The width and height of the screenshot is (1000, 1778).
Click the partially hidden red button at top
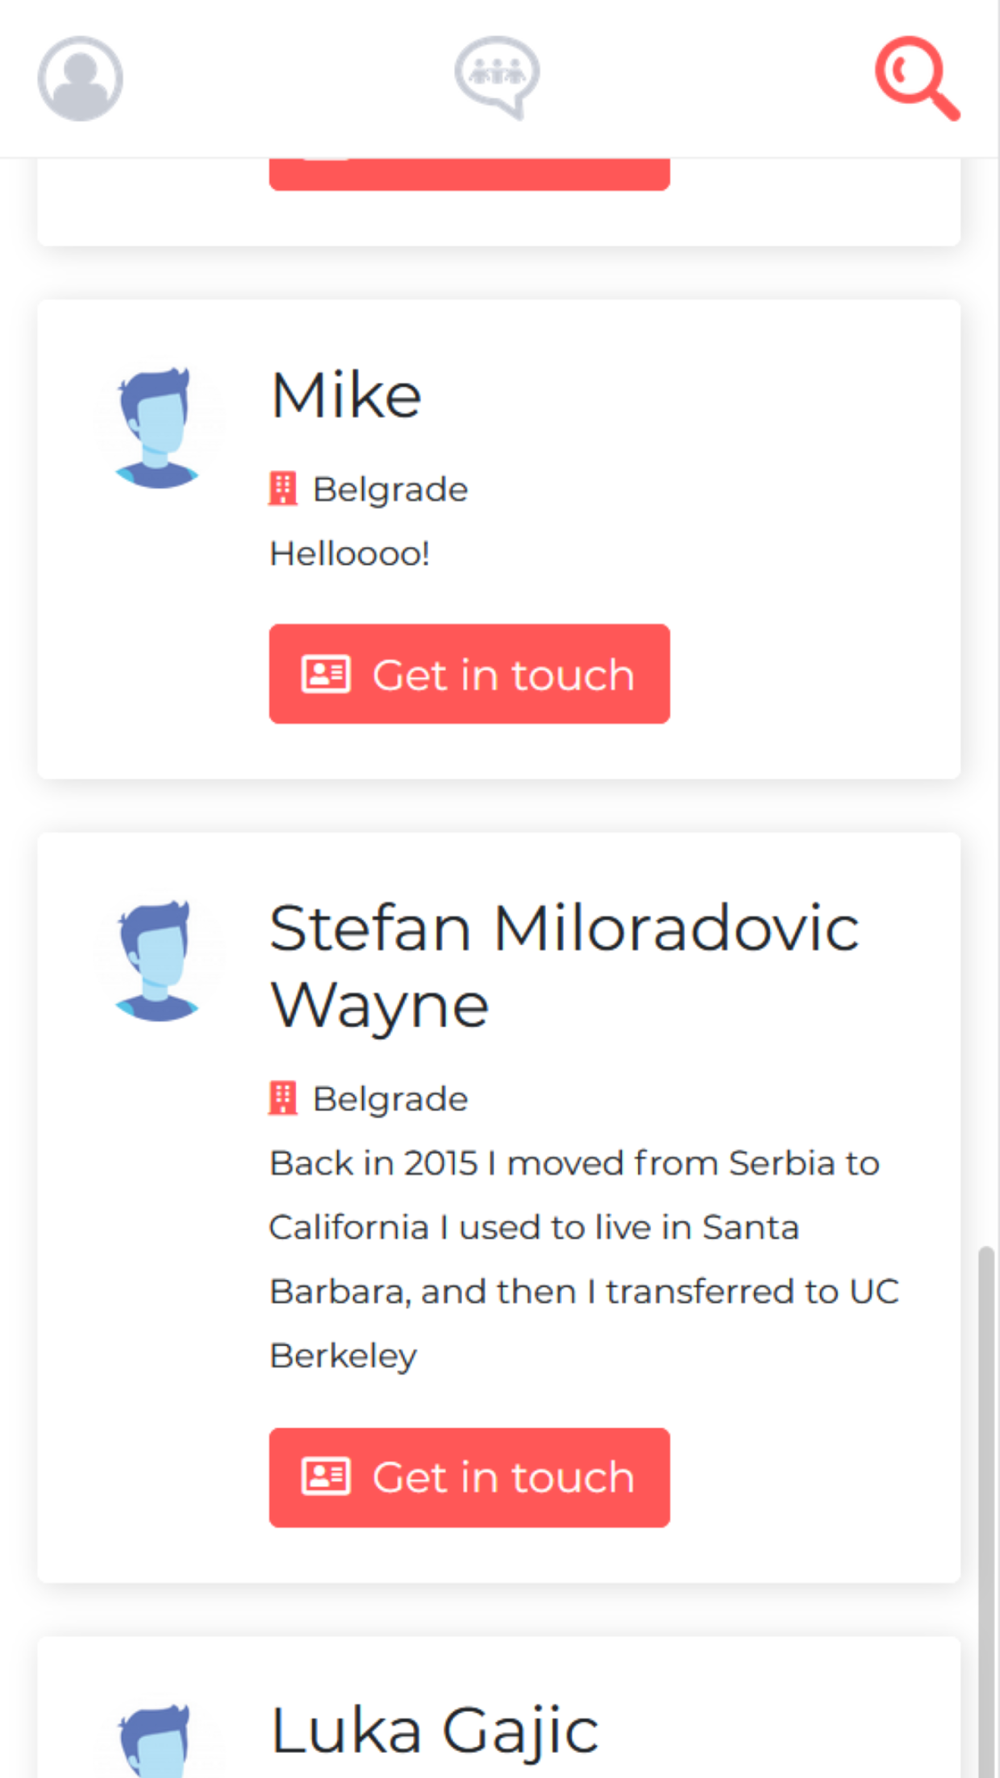coord(469,174)
